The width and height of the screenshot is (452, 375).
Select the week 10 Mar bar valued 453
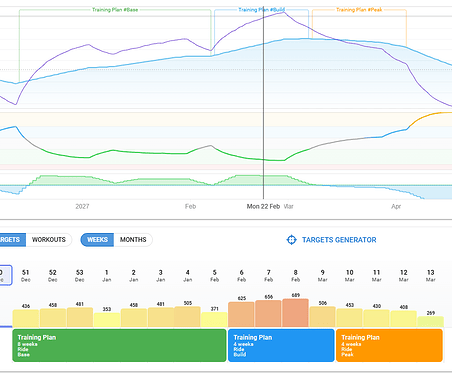click(350, 318)
